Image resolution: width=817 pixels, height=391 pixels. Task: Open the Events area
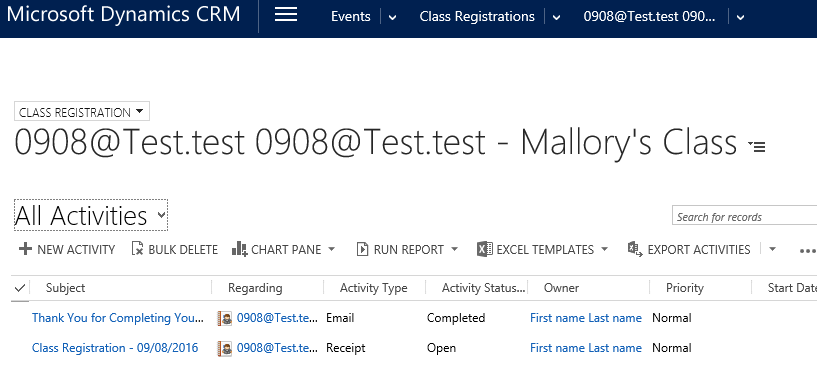[351, 17]
